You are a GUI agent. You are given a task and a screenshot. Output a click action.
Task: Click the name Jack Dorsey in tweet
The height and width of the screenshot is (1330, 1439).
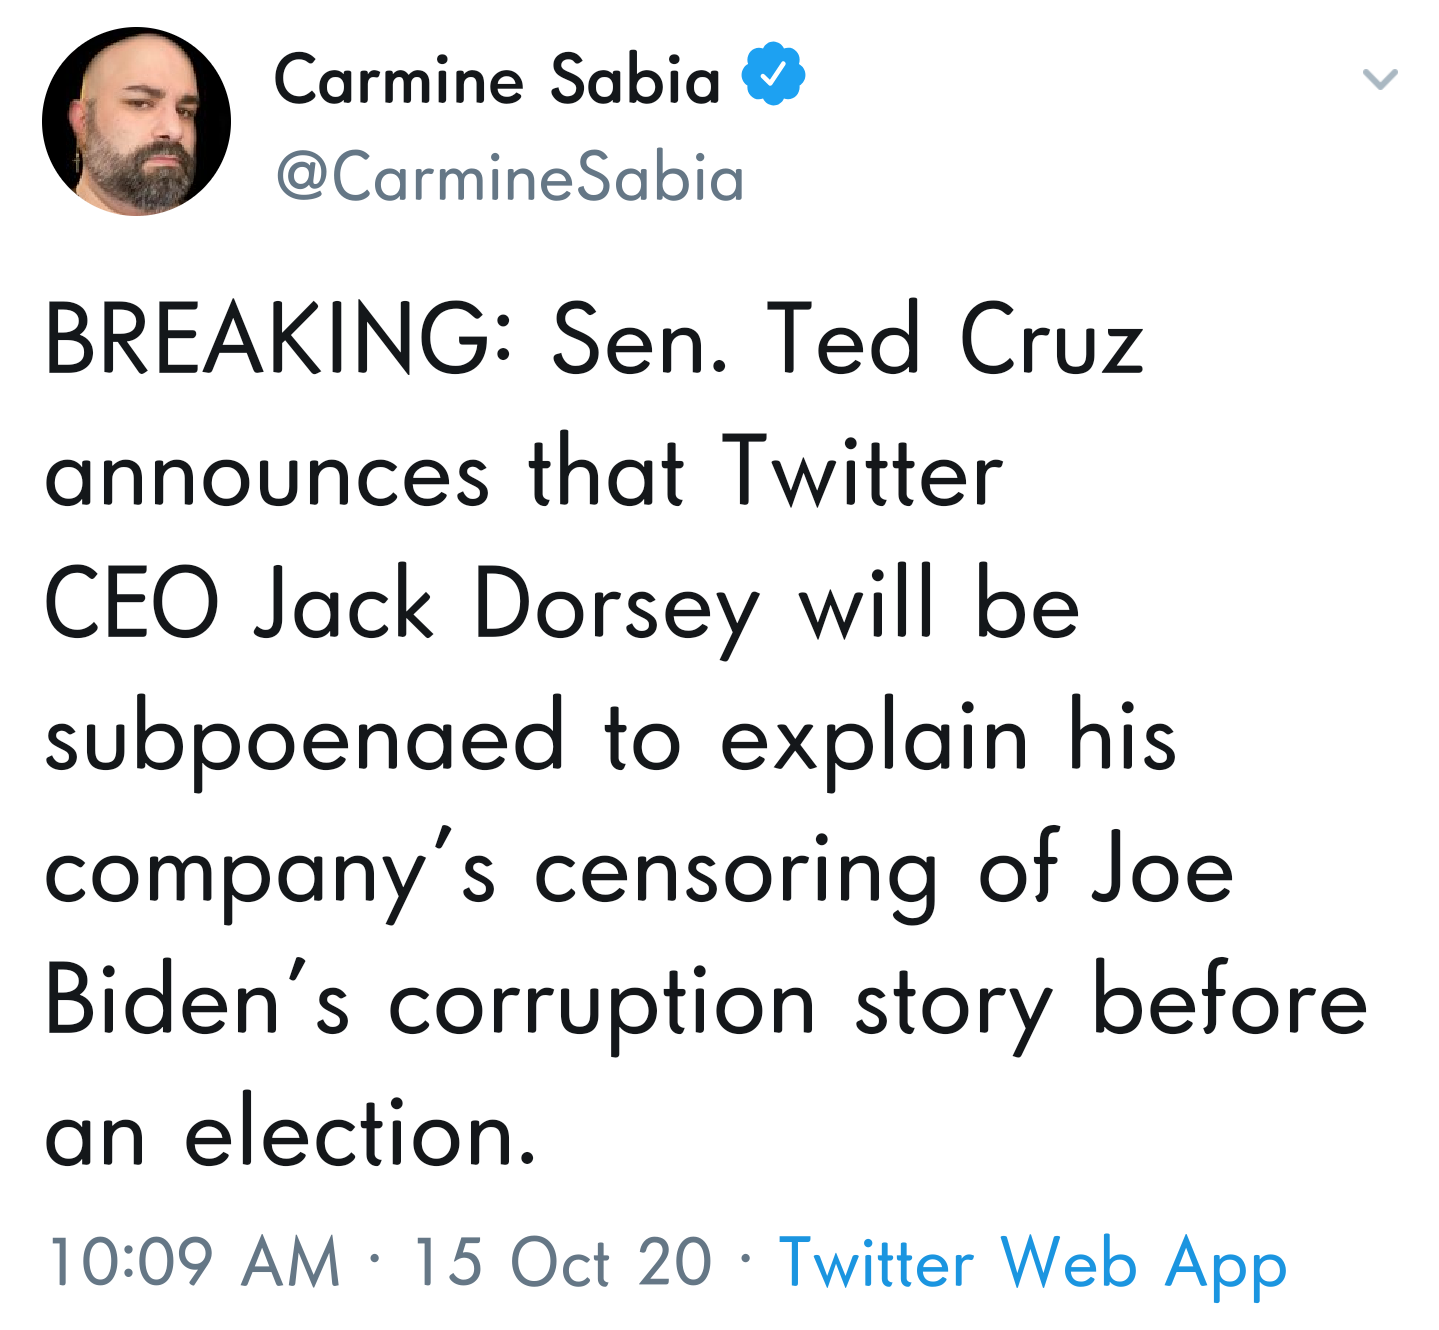click(x=507, y=607)
